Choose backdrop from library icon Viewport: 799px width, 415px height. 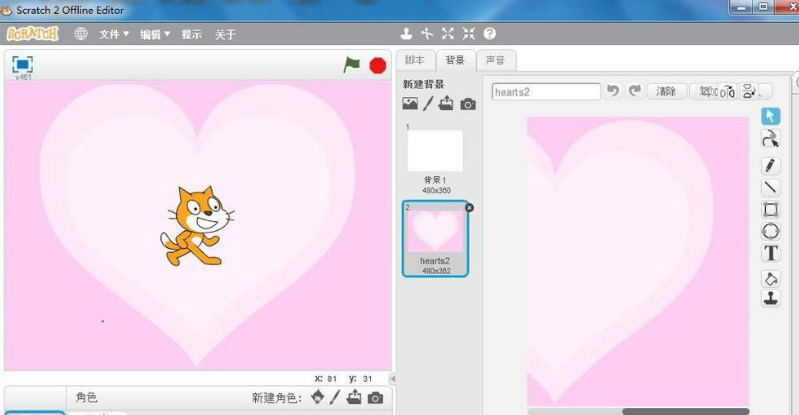click(410, 104)
